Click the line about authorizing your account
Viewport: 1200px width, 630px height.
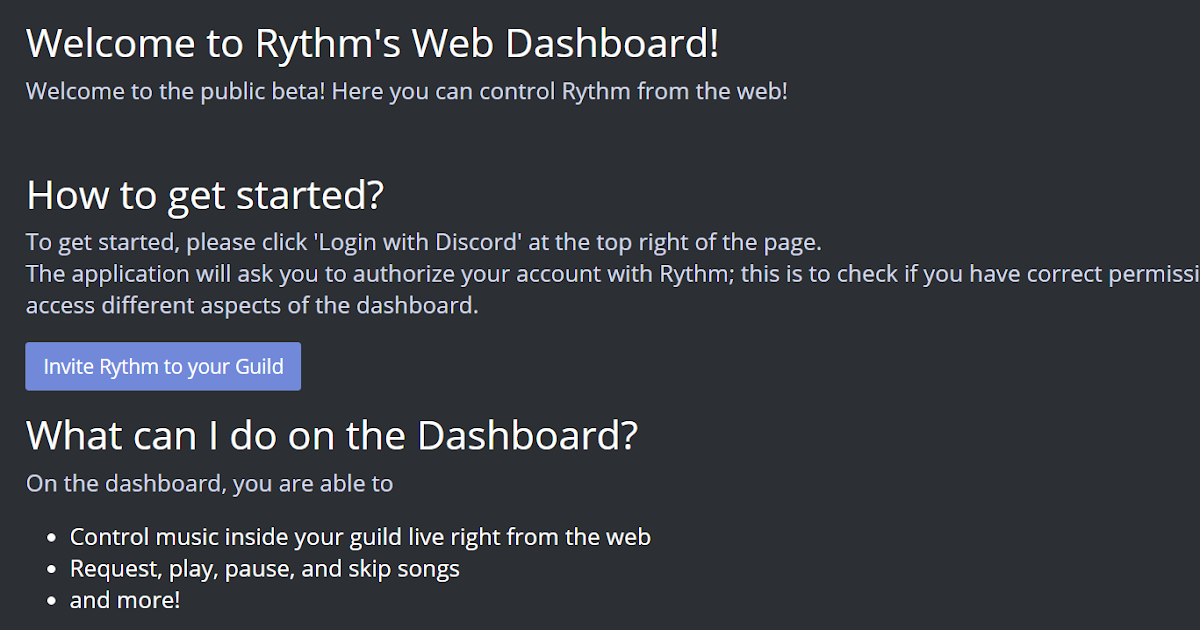[x=613, y=273]
